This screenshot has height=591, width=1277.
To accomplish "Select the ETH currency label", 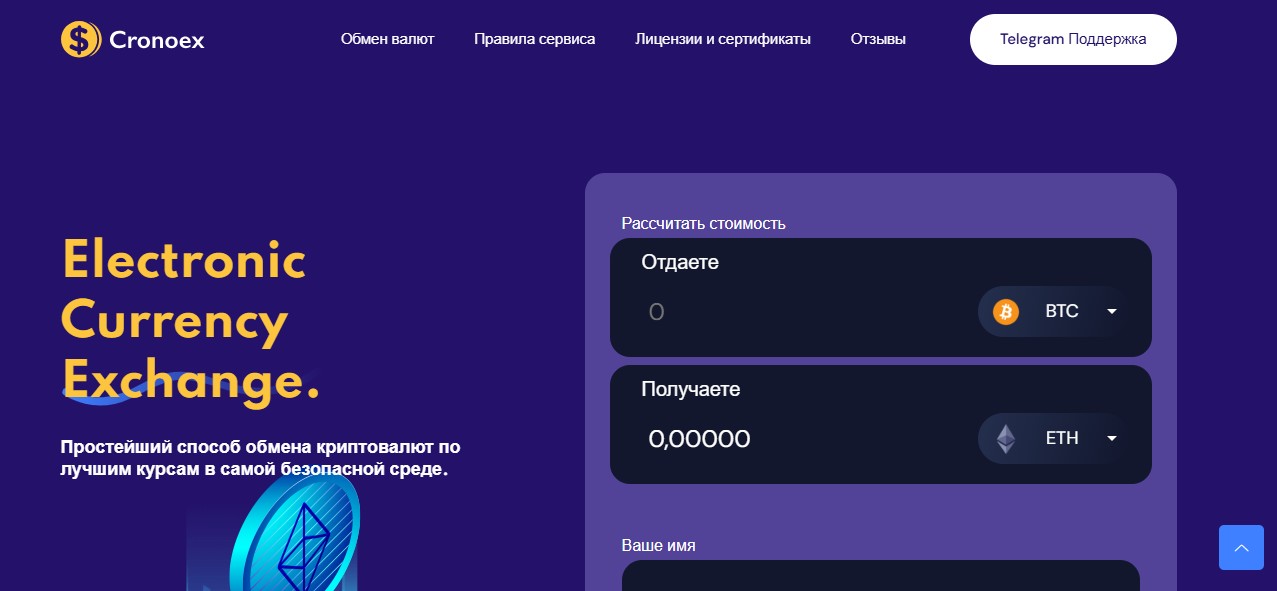I will [1062, 438].
